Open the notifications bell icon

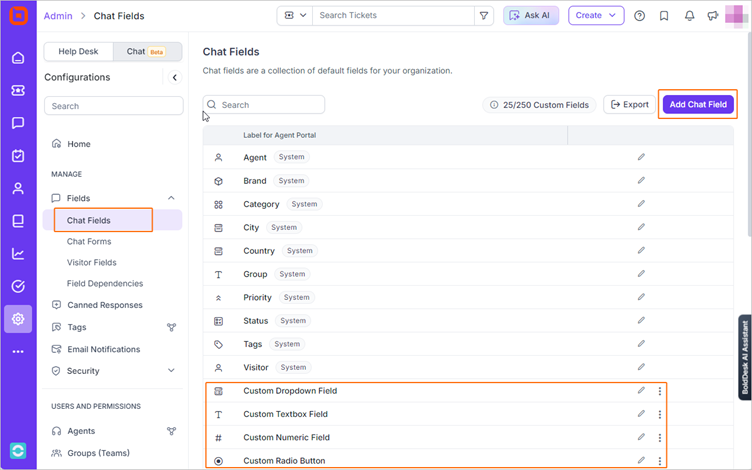pyautogui.click(x=689, y=16)
